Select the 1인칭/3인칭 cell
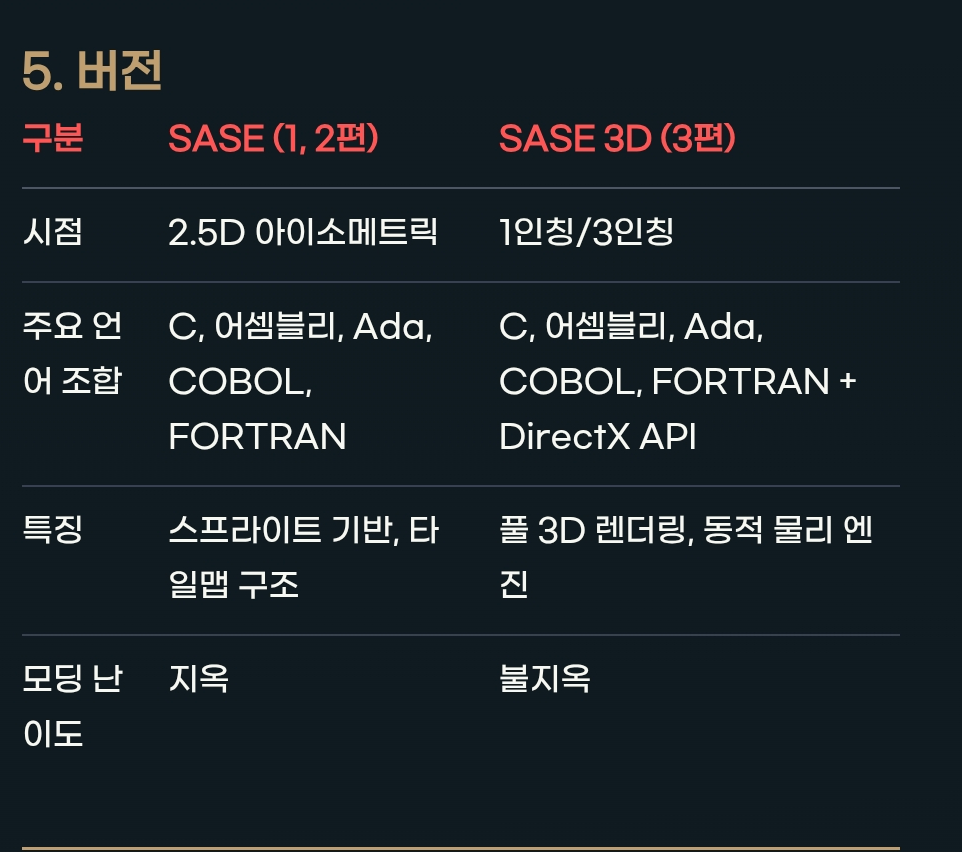 (x=586, y=233)
